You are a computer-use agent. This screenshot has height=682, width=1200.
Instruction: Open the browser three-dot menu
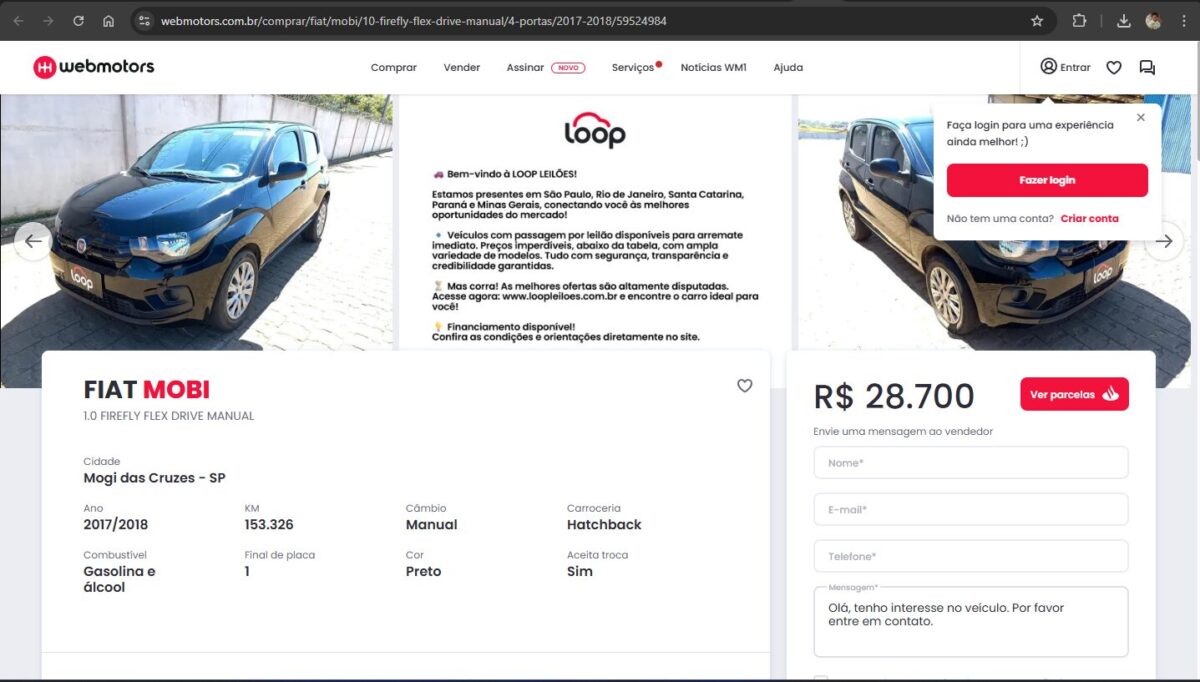click(x=1182, y=21)
